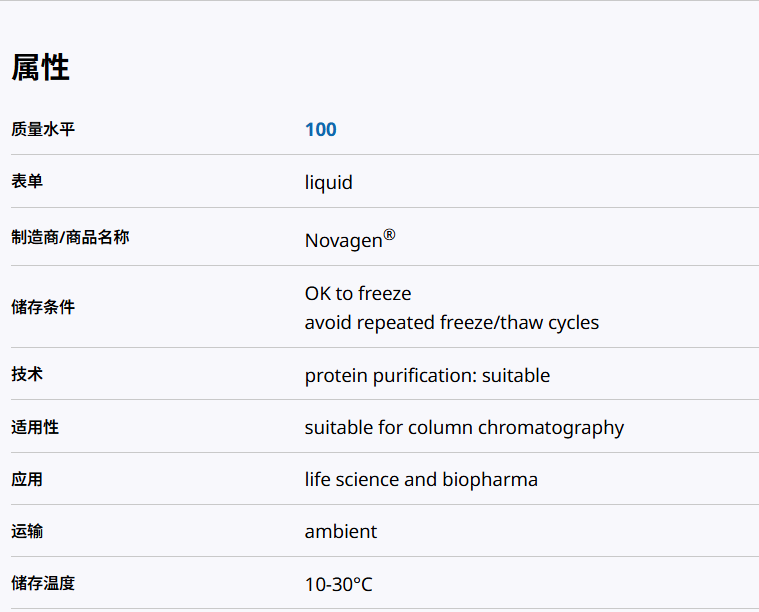
Task: Select the suitable for column chromatography text
Action: tap(464, 428)
